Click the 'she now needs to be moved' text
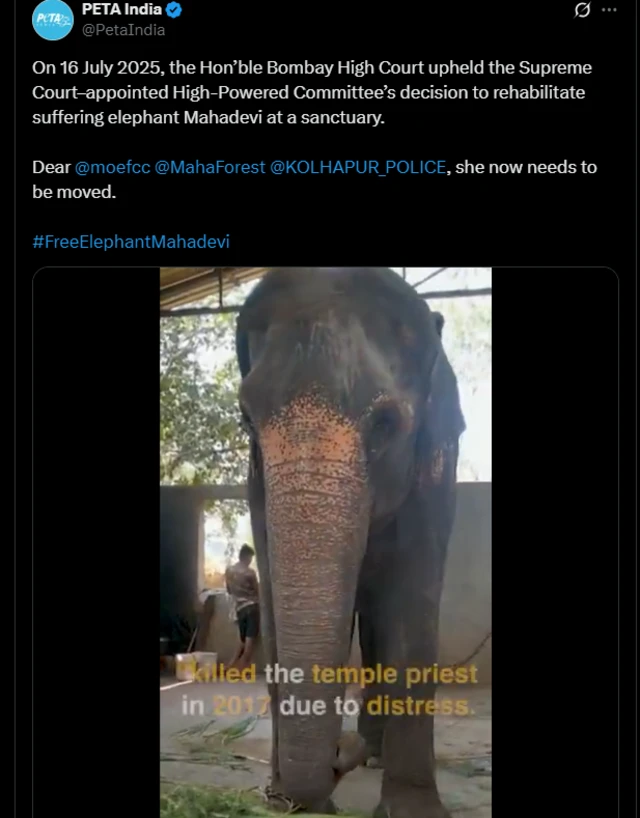Viewport: 640px width, 818px height. point(520,167)
